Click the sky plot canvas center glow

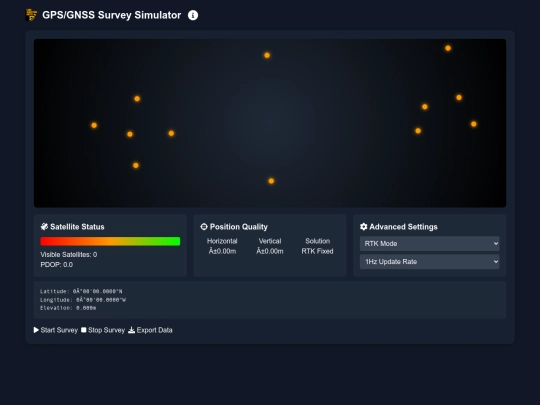click(x=270, y=123)
